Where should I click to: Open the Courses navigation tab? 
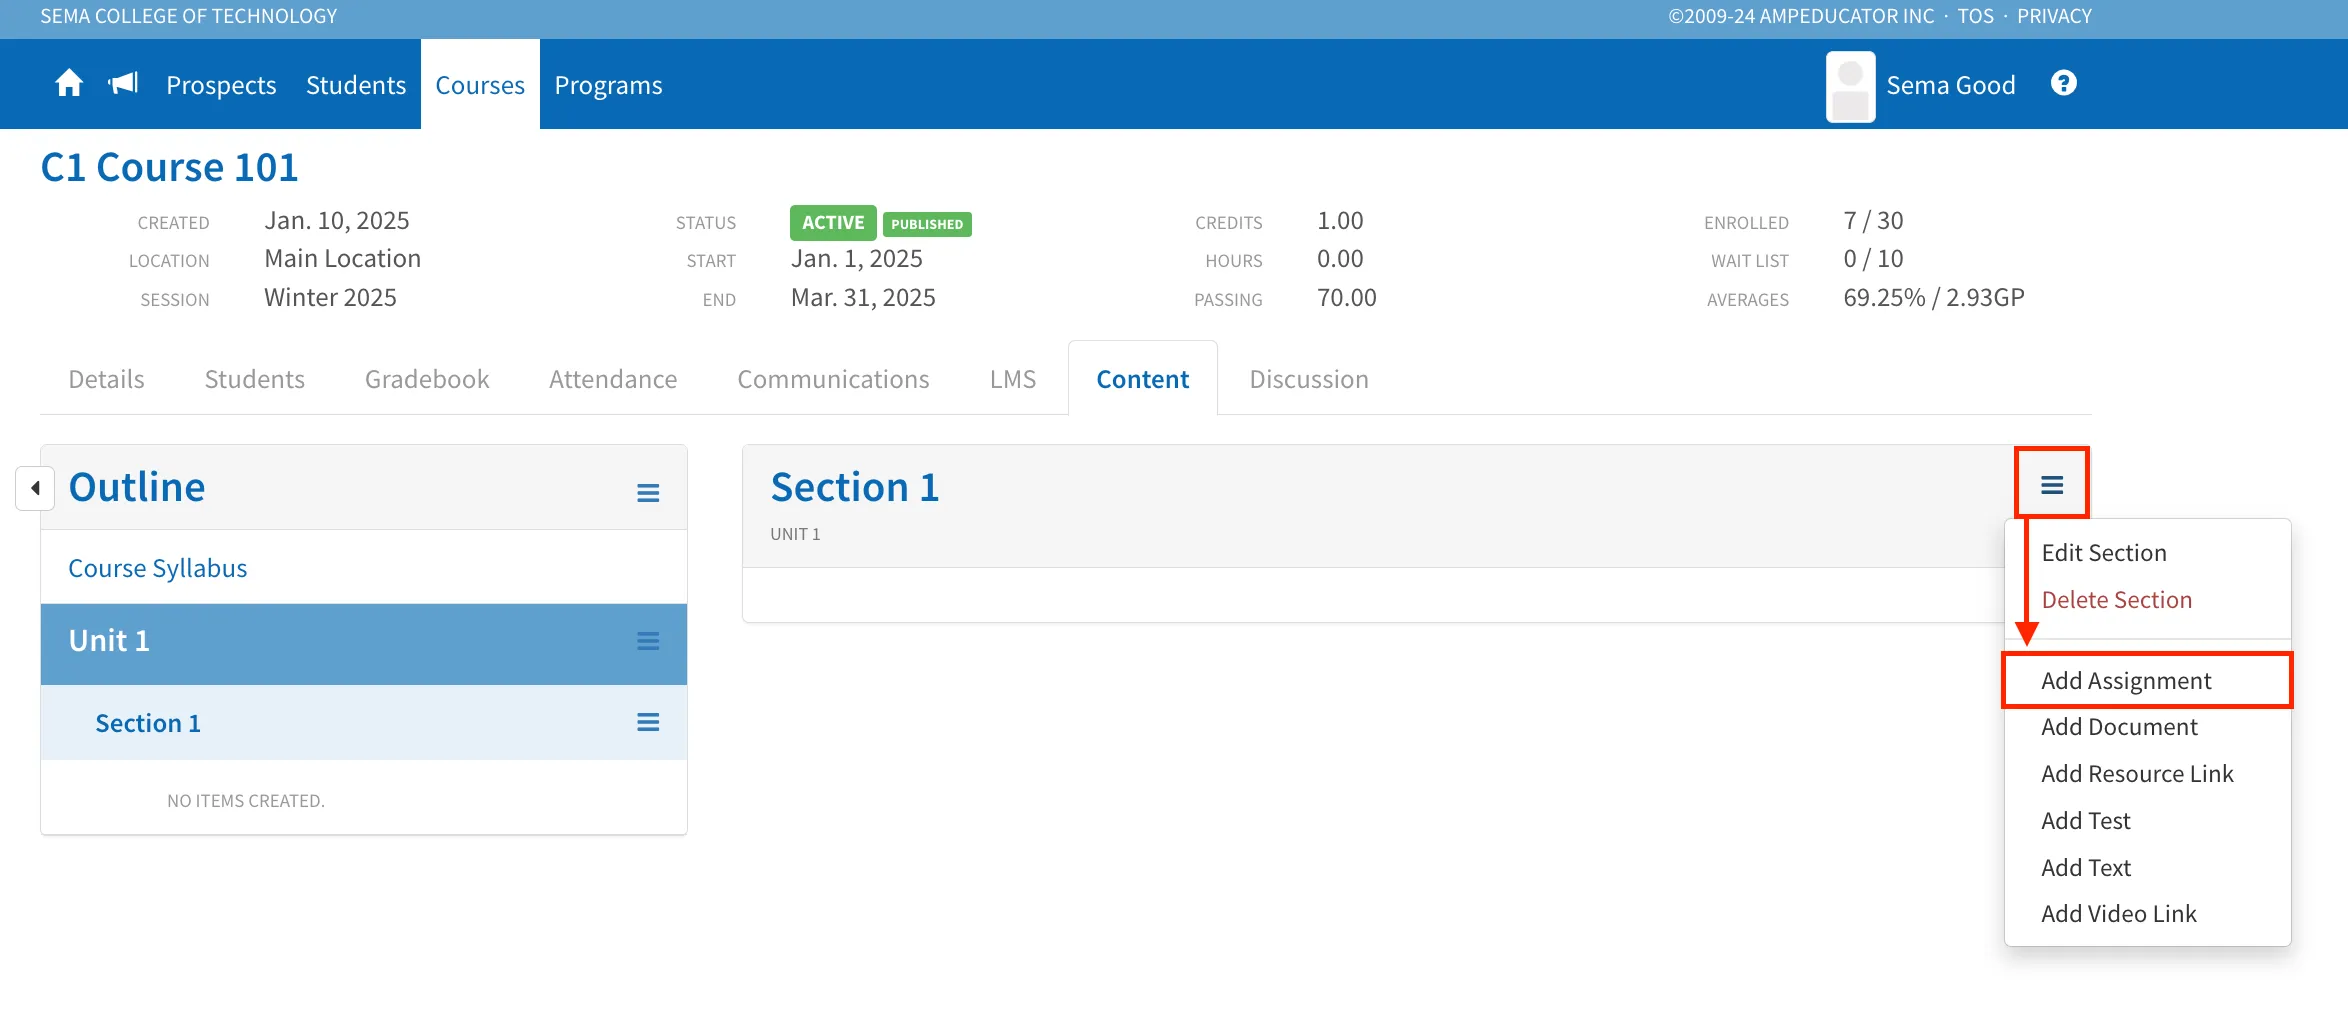480,85
